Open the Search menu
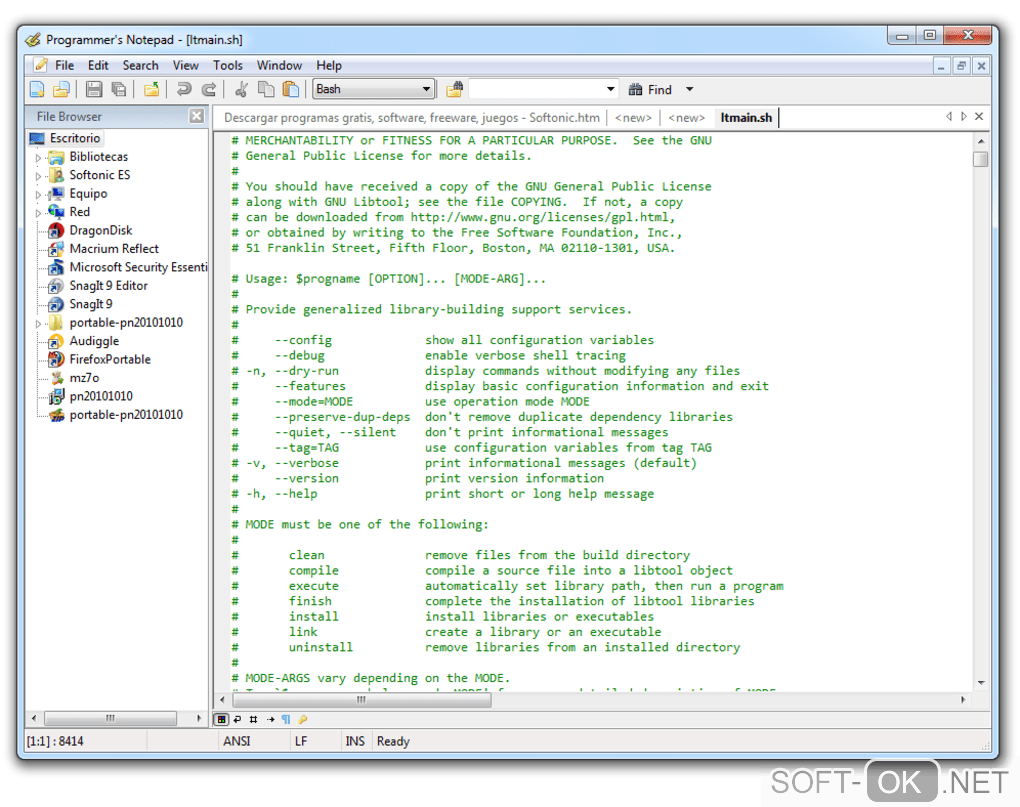Viewport: 1020px width, 807px height. tap(141, 65)
